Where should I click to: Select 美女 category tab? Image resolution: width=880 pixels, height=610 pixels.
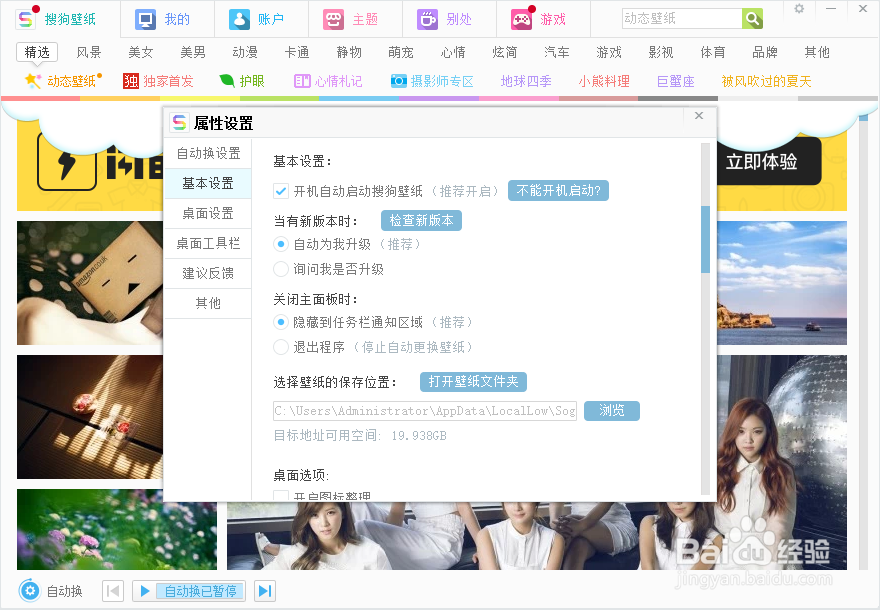point(141,52)
